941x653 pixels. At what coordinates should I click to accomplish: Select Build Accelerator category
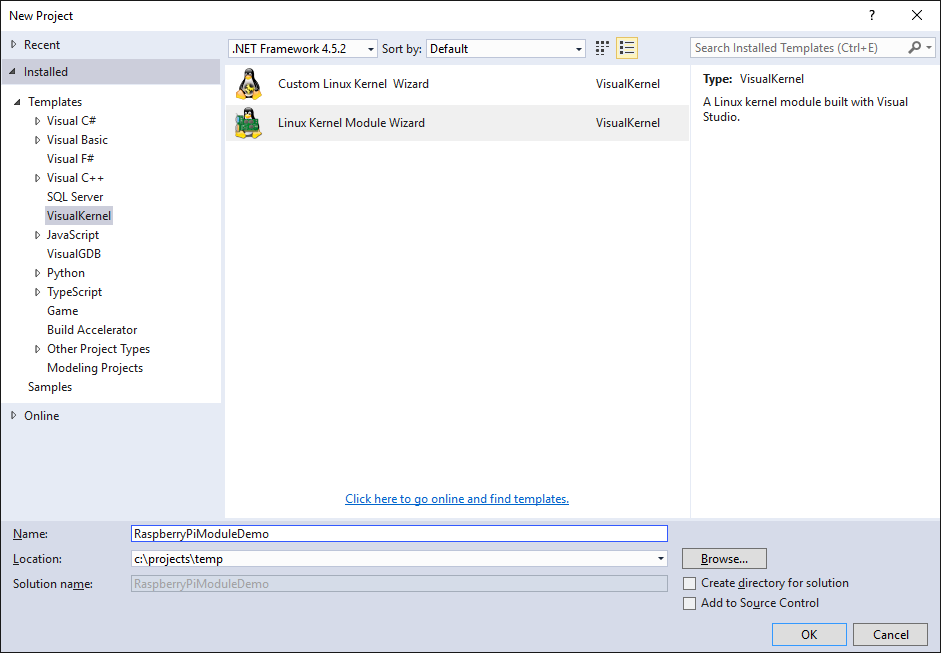tap(92, 330)
